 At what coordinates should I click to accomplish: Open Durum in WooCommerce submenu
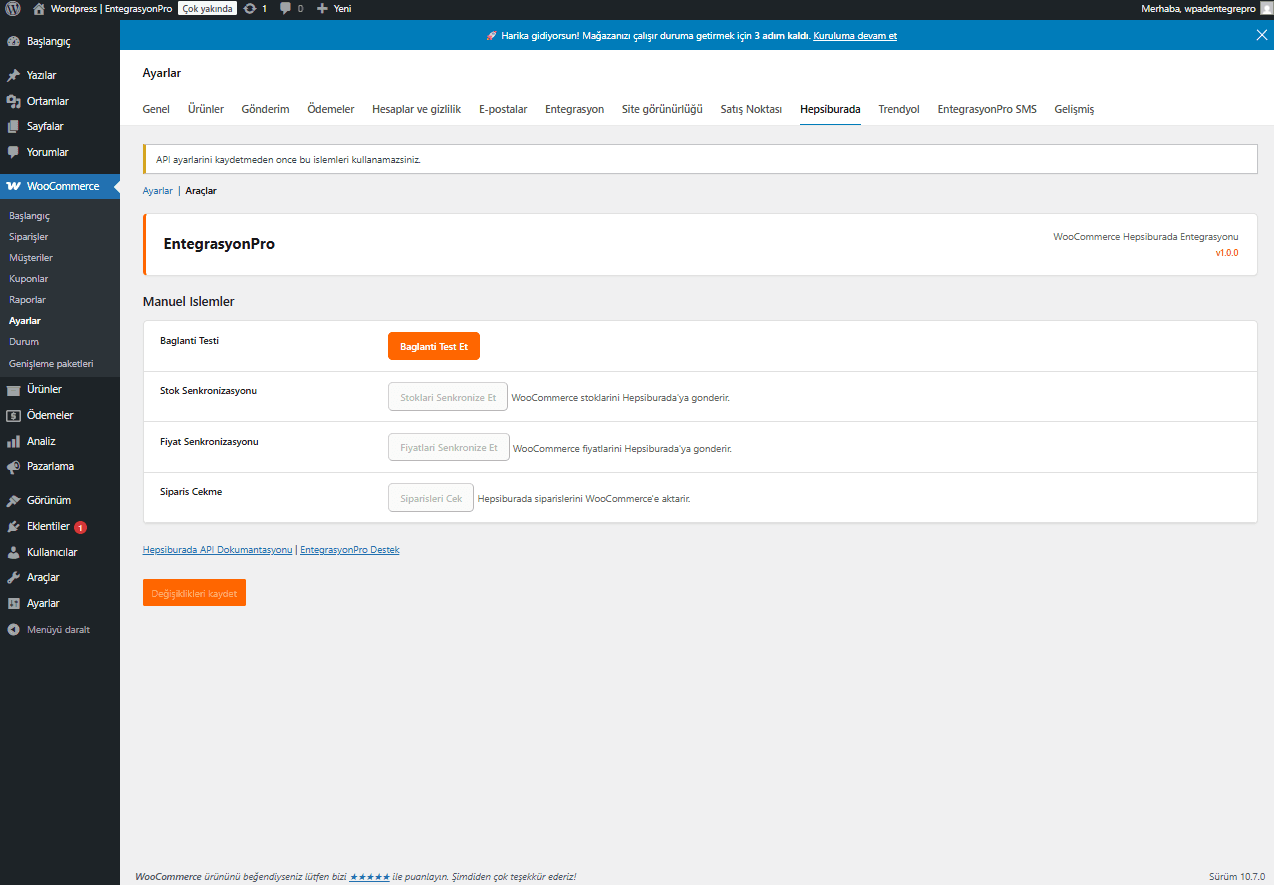tap(23, 342)
